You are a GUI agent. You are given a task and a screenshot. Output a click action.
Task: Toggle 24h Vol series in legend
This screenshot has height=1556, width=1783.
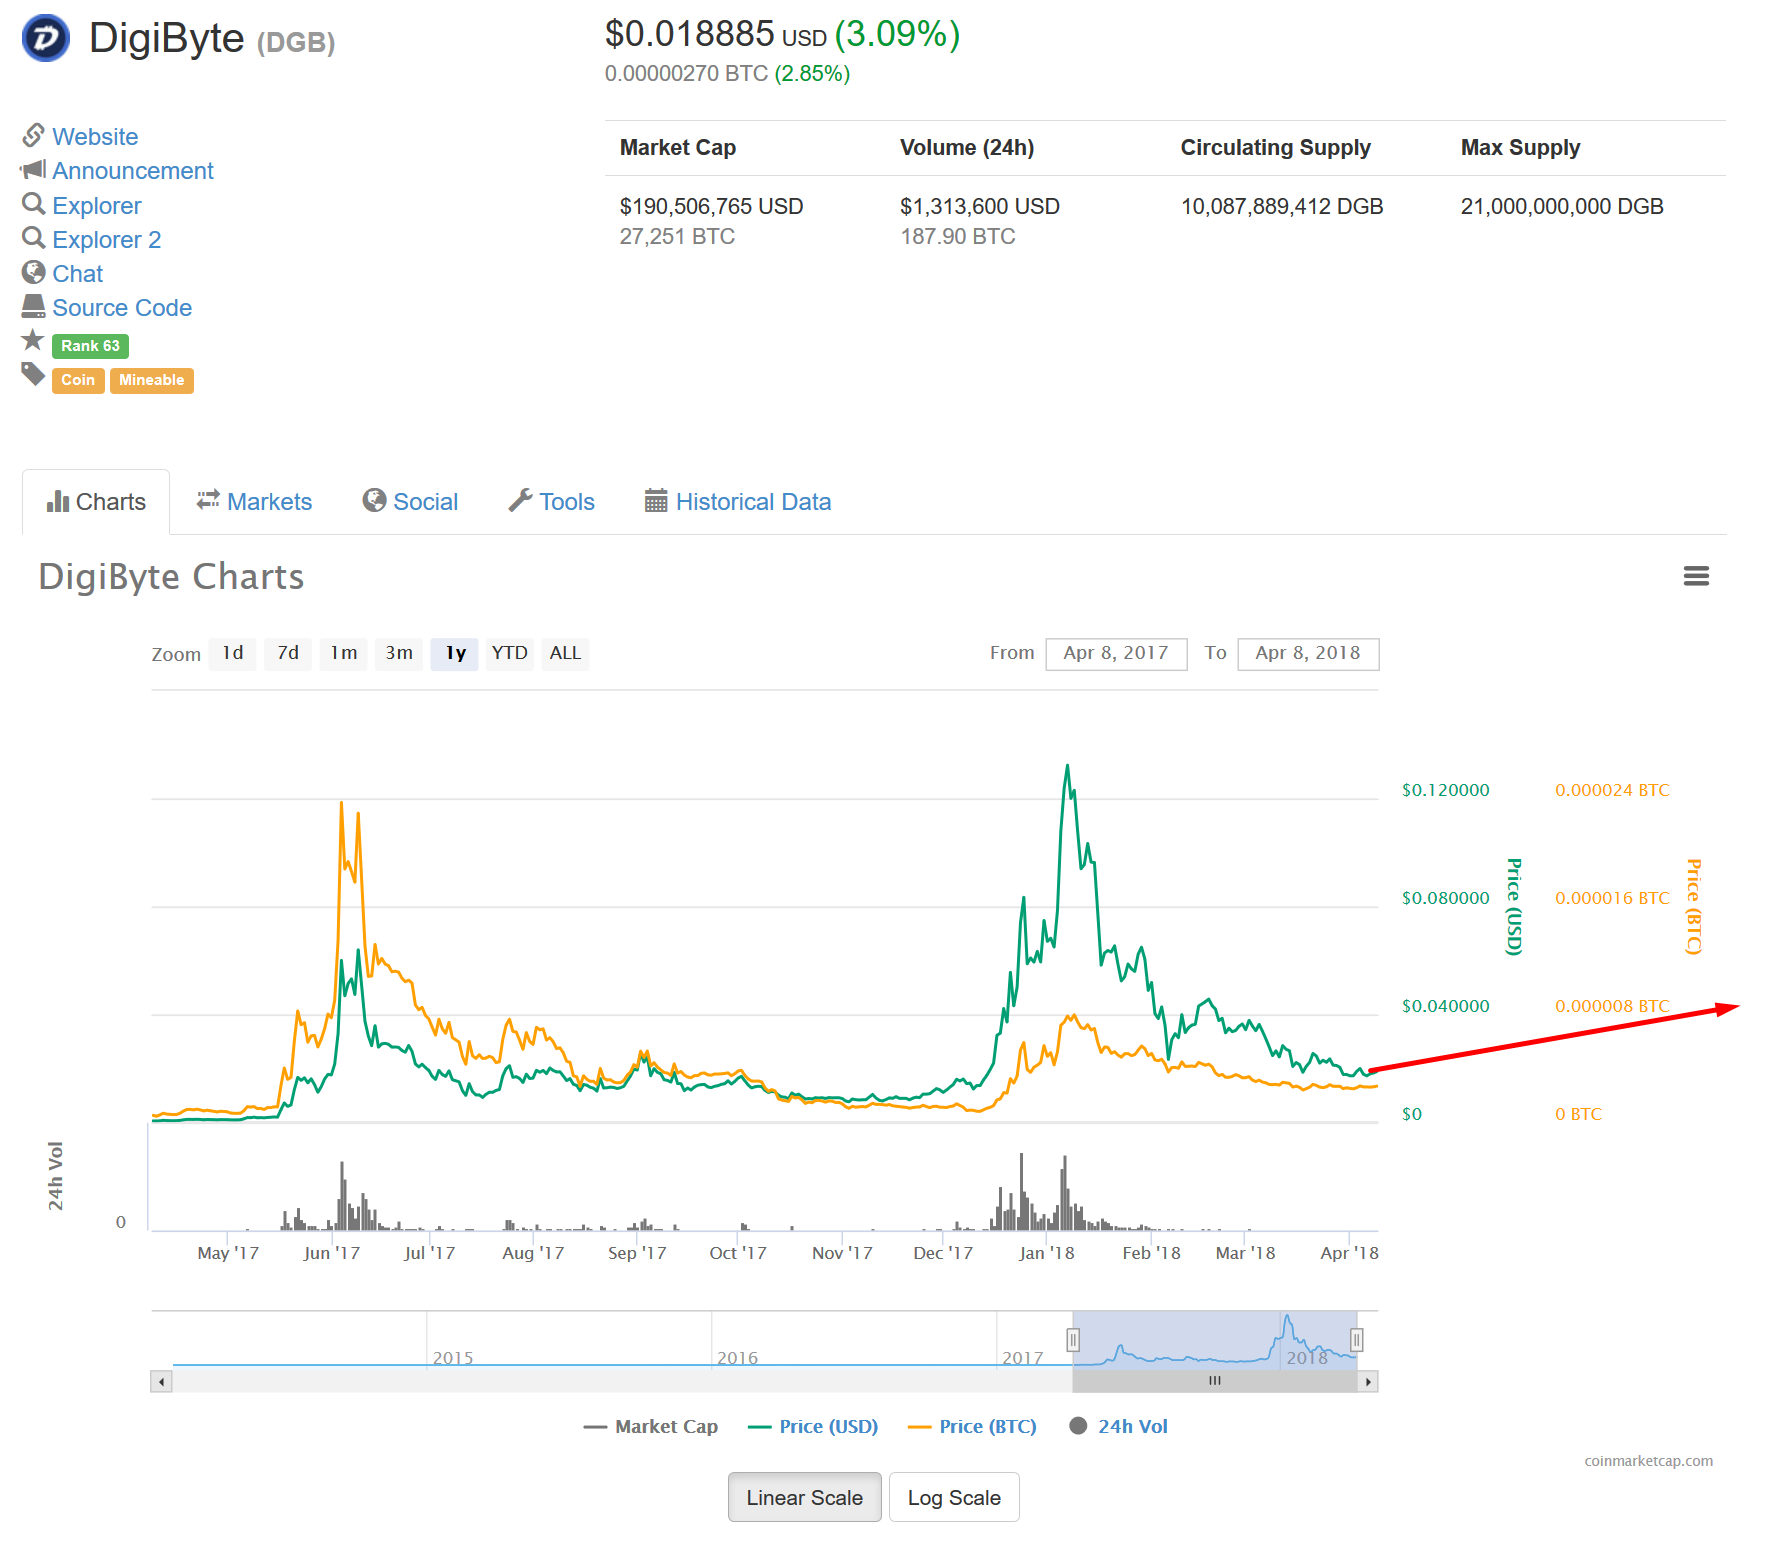point(1119,1426)
